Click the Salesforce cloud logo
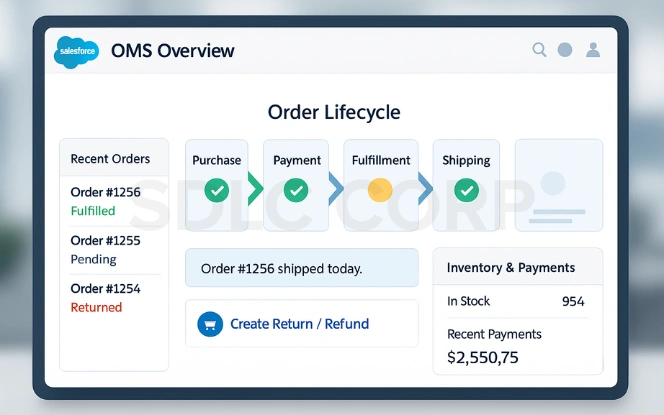This screenshot has height=415, width=664. 76,50
